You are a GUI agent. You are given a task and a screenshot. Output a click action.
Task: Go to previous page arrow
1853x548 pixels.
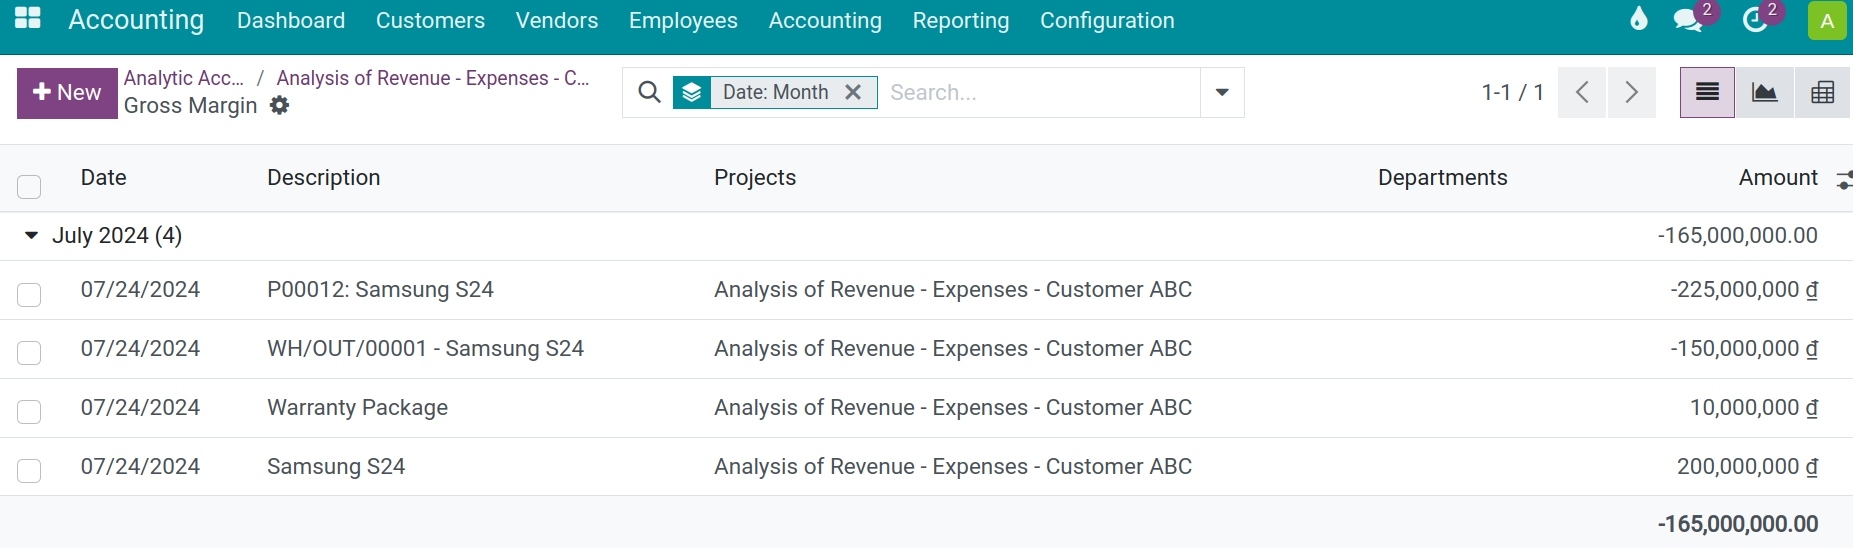click(x=1582, y=93)
